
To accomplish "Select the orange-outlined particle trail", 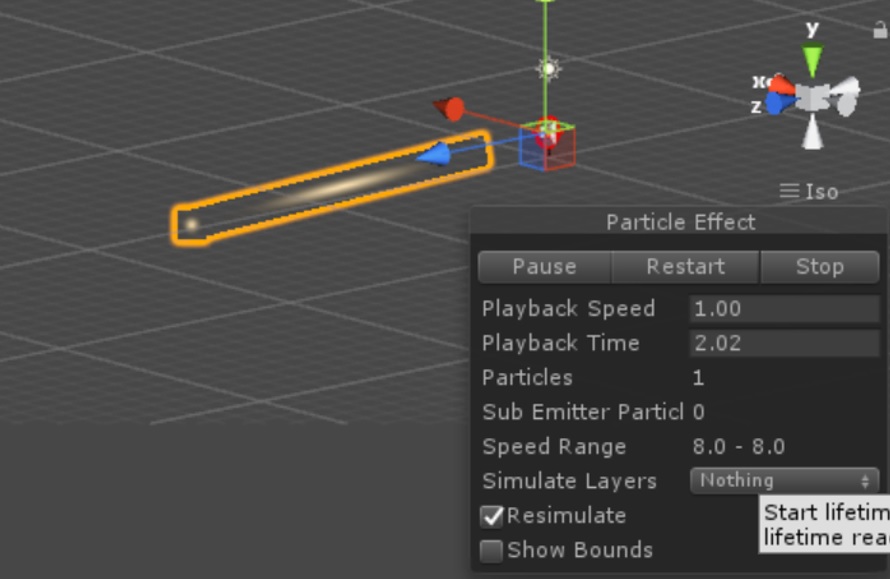I will (330, 190).
